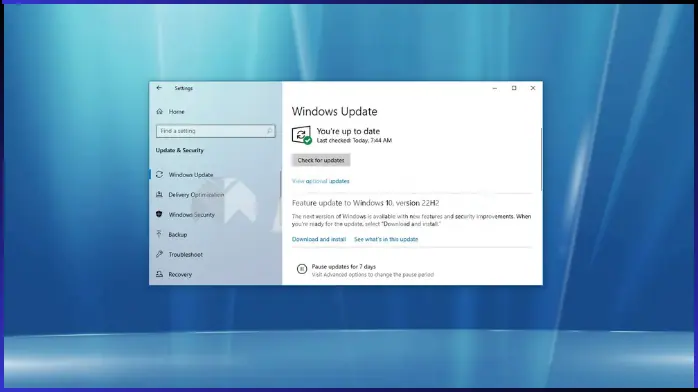This screenshot has width=698, height=392.
Task: Maximize the Settings window
Action: (x=514, y=88)
